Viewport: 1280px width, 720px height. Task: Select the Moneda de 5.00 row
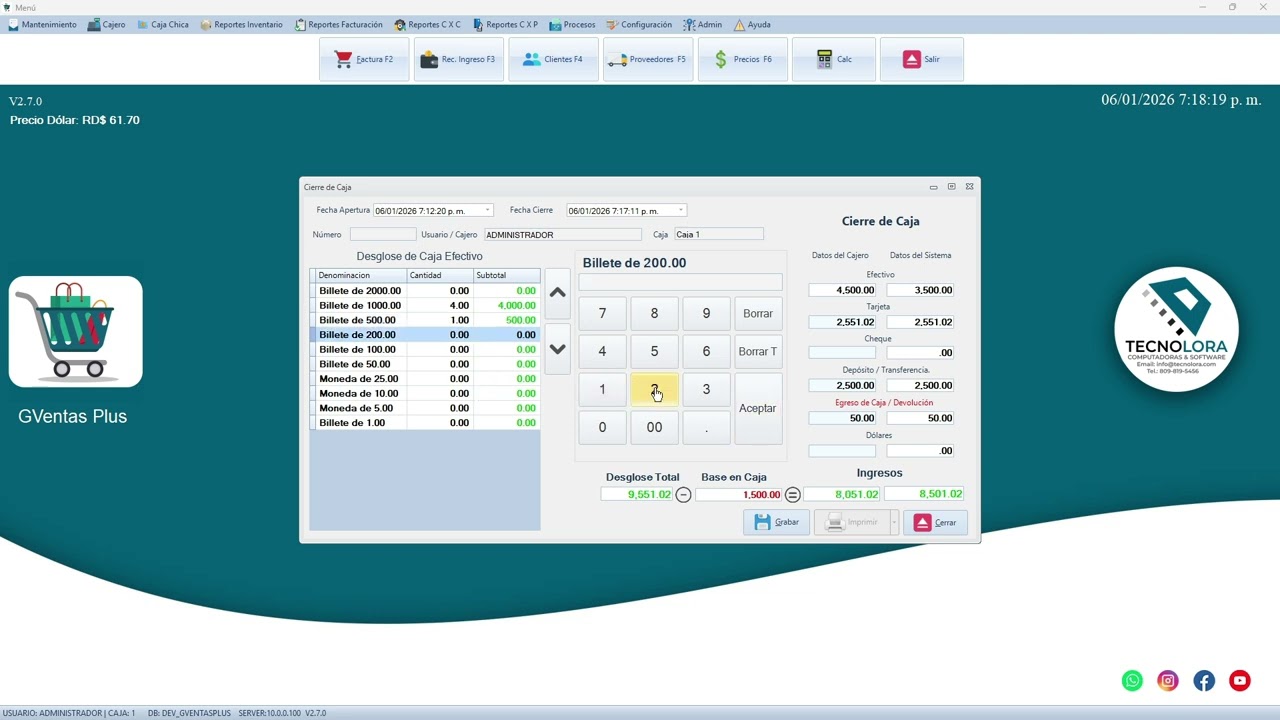click(427, 408)
